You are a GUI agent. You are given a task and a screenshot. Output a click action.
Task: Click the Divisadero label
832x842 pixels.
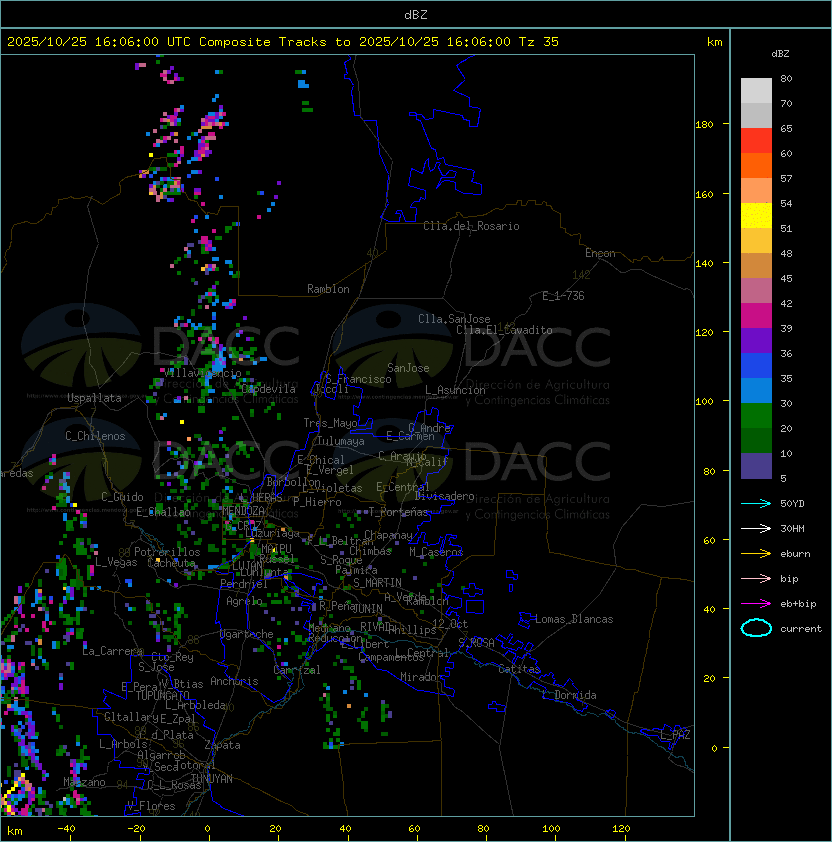(445, 496)
